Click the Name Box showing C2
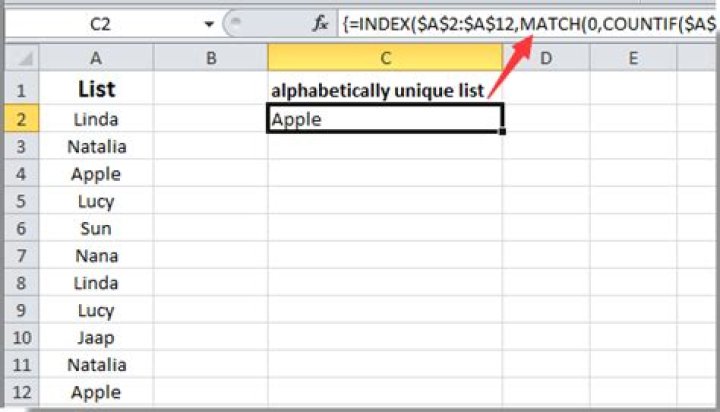Screen dimensions: 720x412 pos(100,23)
